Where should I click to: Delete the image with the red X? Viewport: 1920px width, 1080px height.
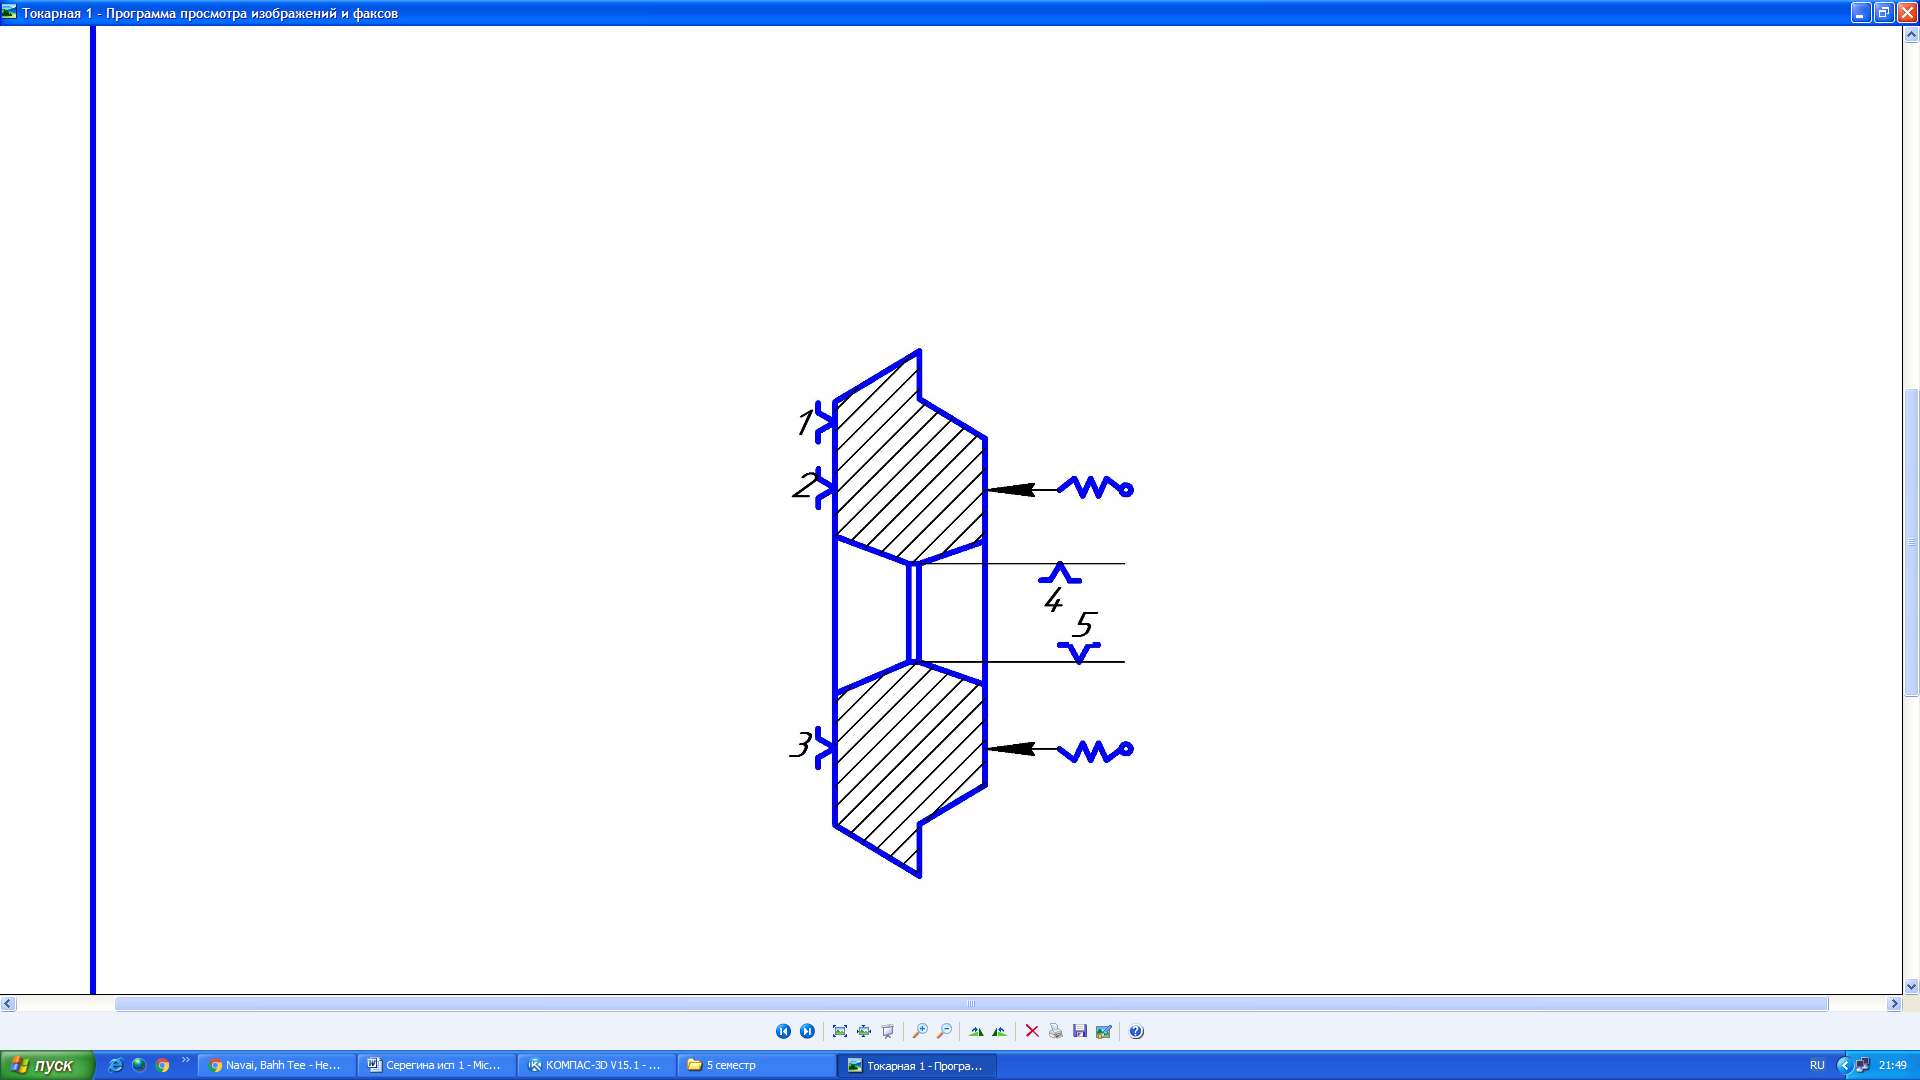(x=1032, y=1031)
